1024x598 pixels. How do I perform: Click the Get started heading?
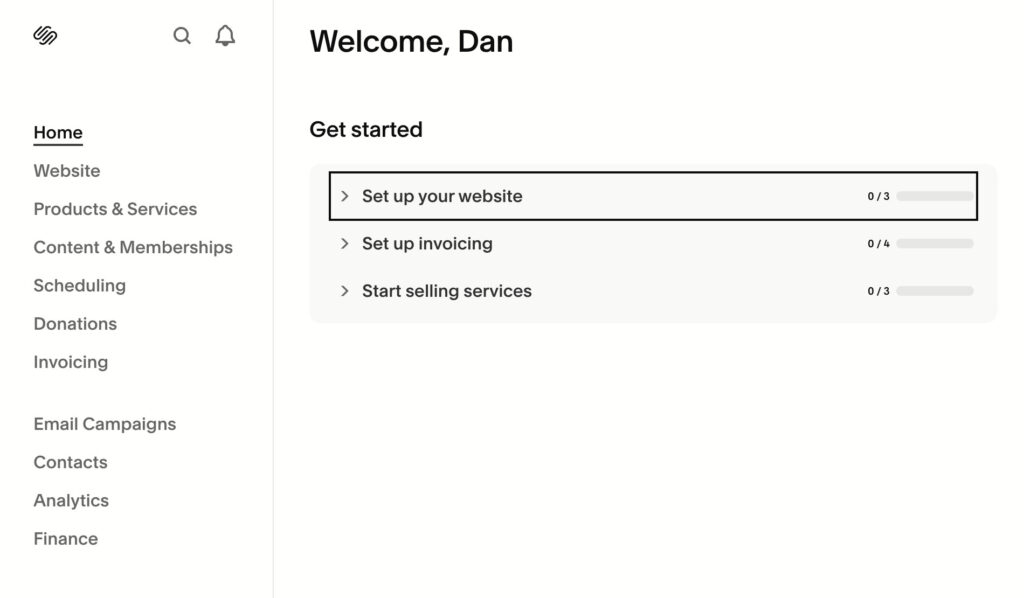(366, 130)
